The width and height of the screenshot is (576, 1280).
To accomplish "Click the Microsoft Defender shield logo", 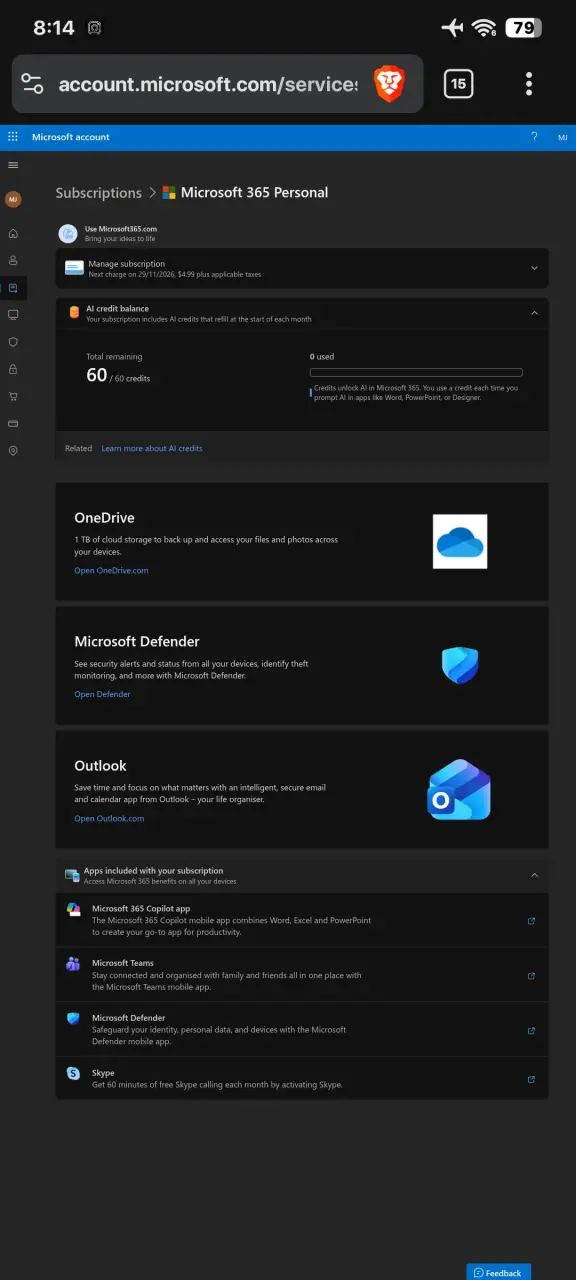I will coord(460,665).
